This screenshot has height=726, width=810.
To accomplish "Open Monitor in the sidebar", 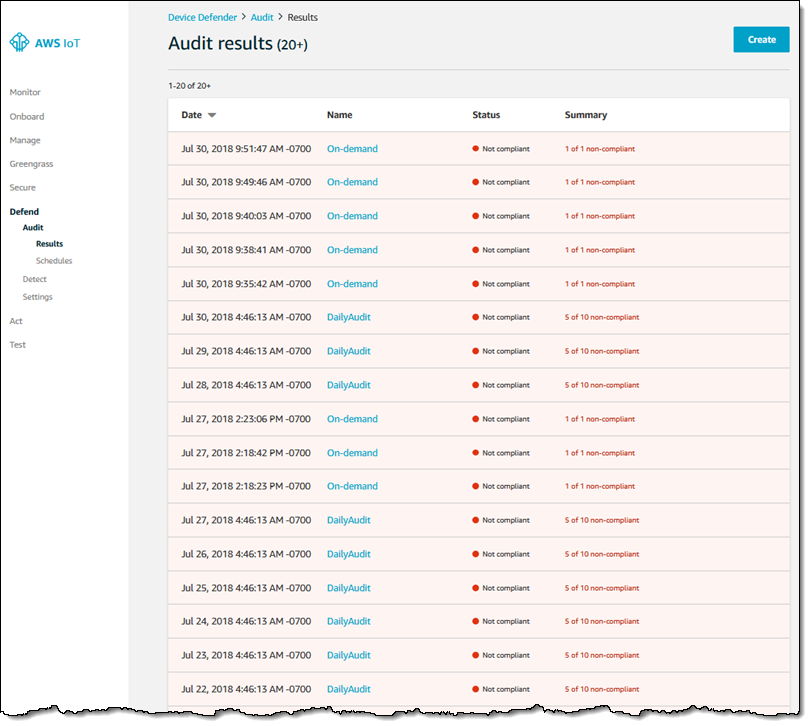I will click(x=25, y=93).
